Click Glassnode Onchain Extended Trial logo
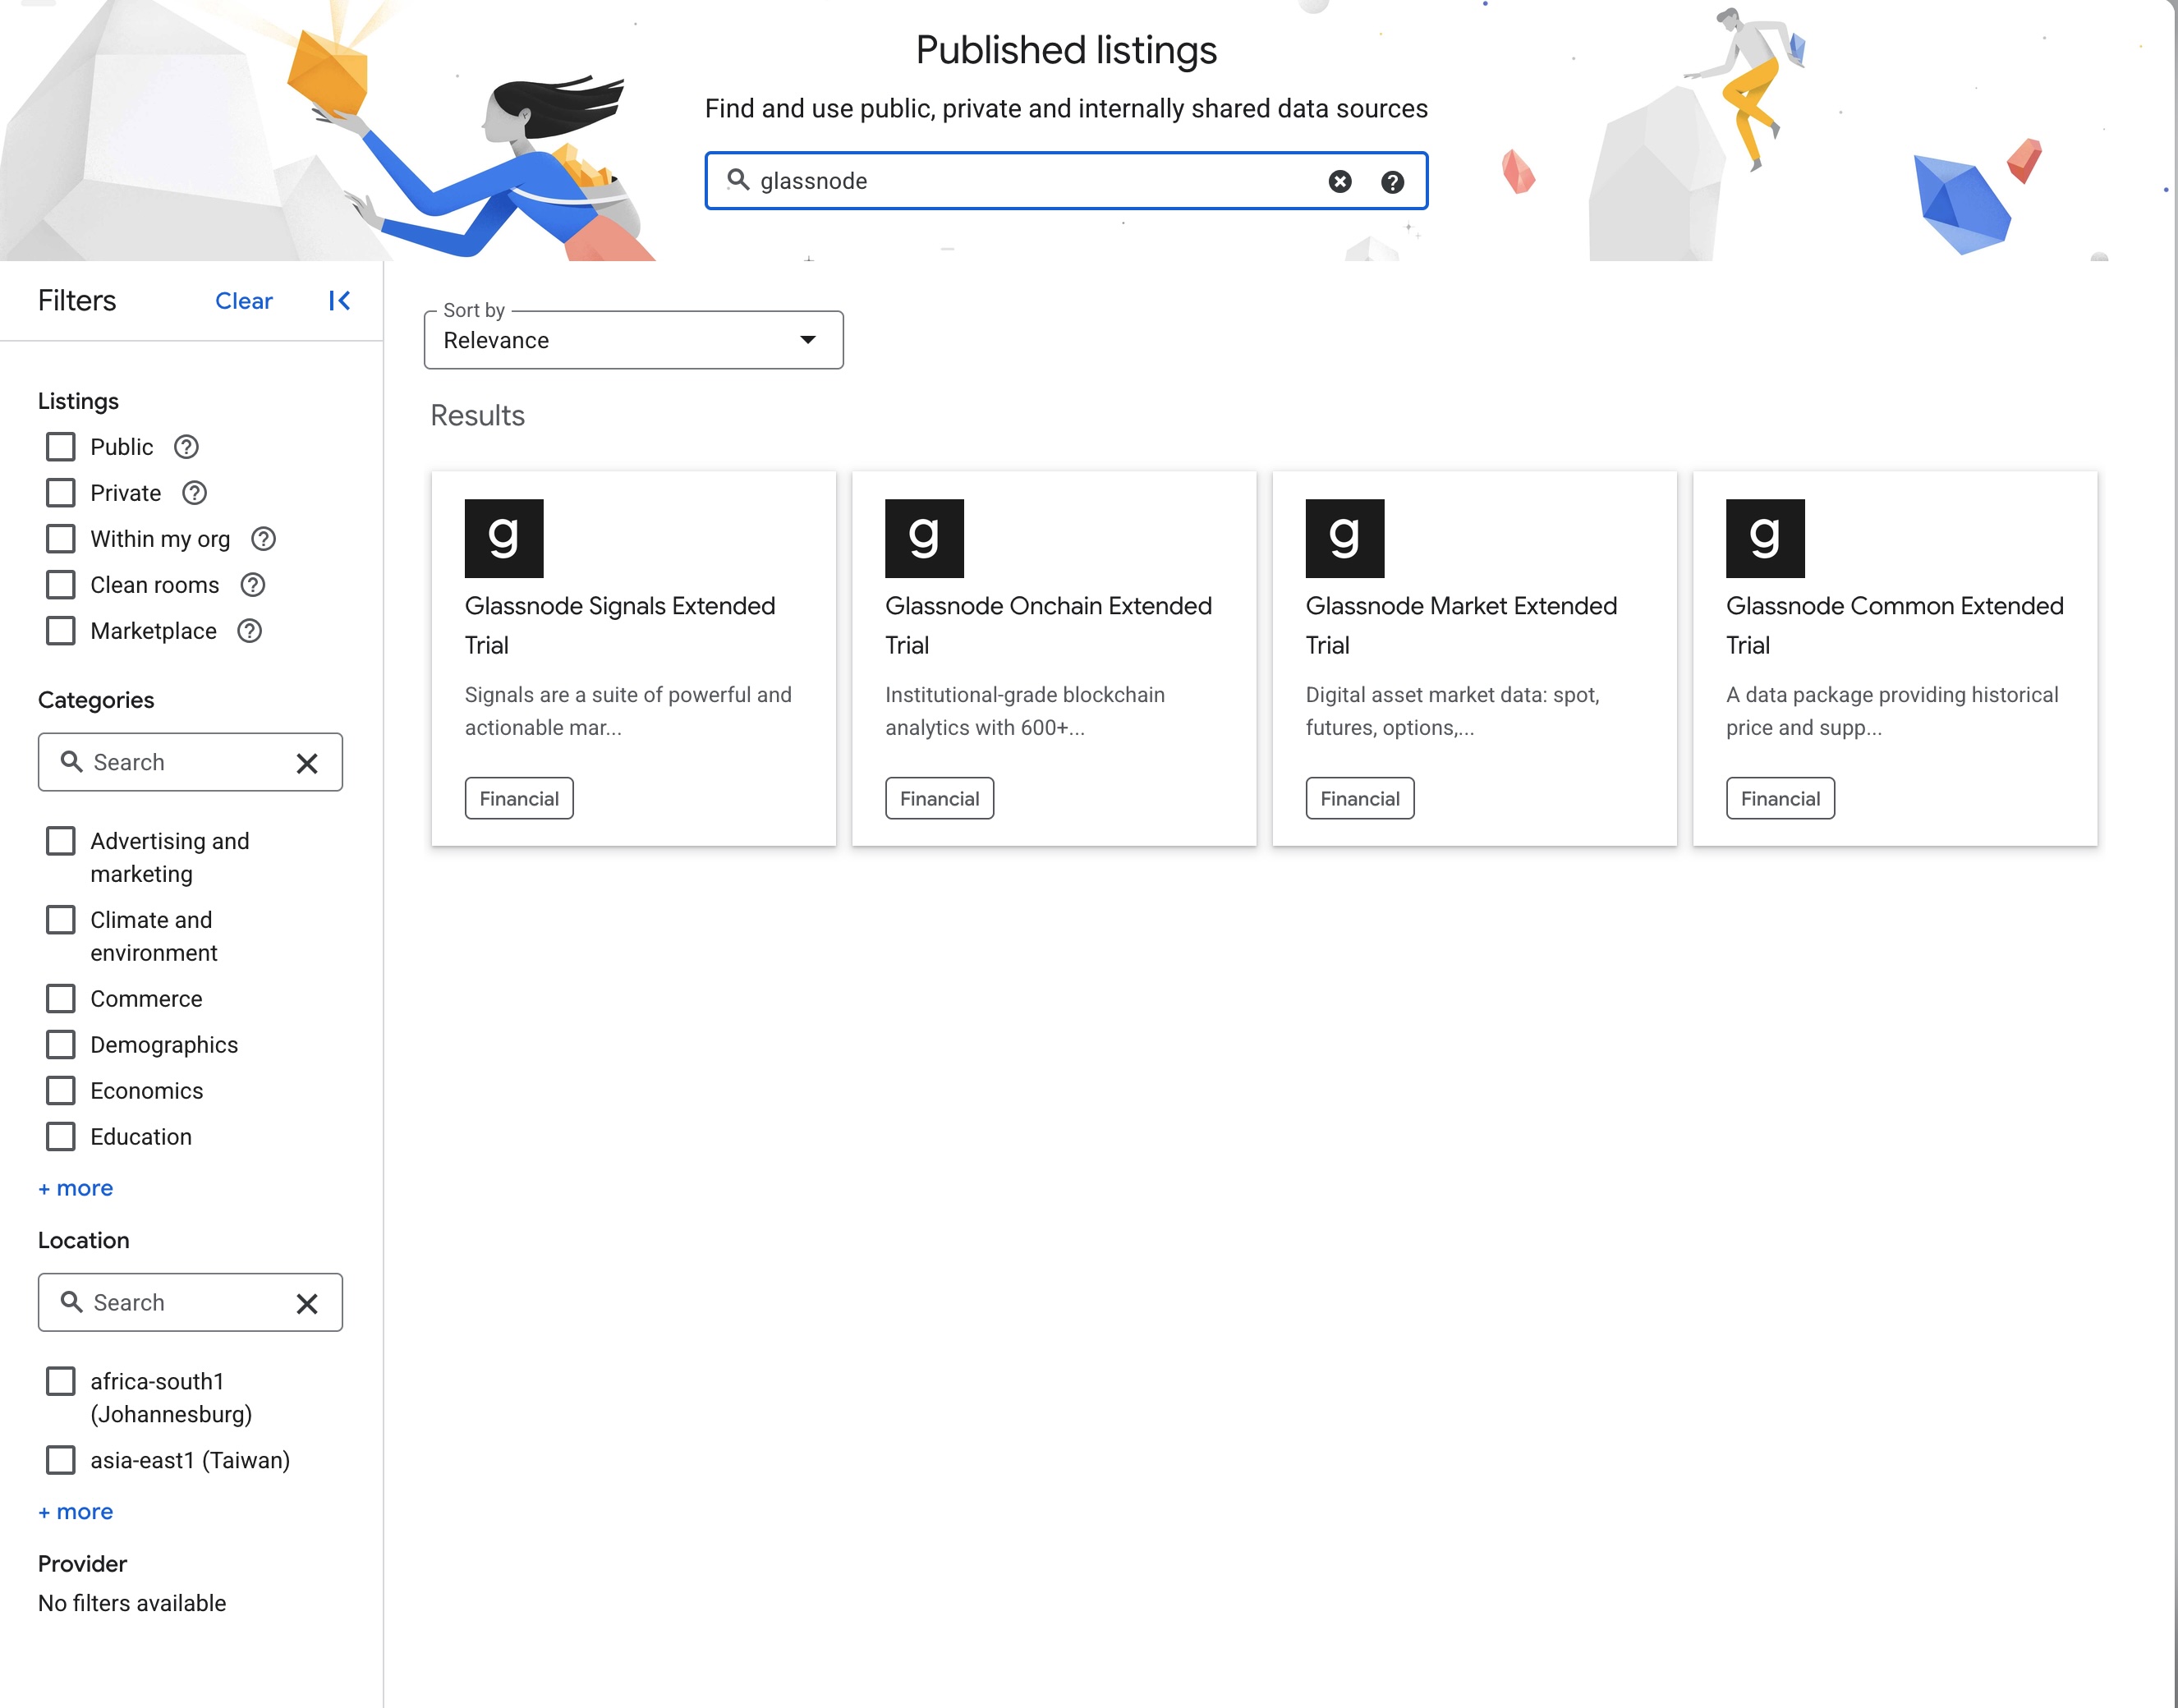Screen dimensions: 2178x1708 (924, 538)
